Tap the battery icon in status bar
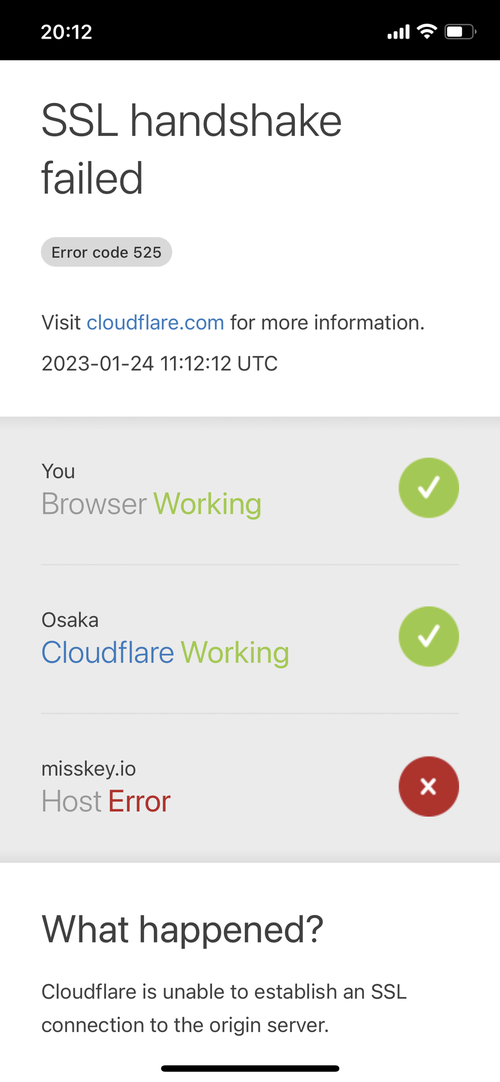Screen dimensions: 500x1082 pos(460,31)
